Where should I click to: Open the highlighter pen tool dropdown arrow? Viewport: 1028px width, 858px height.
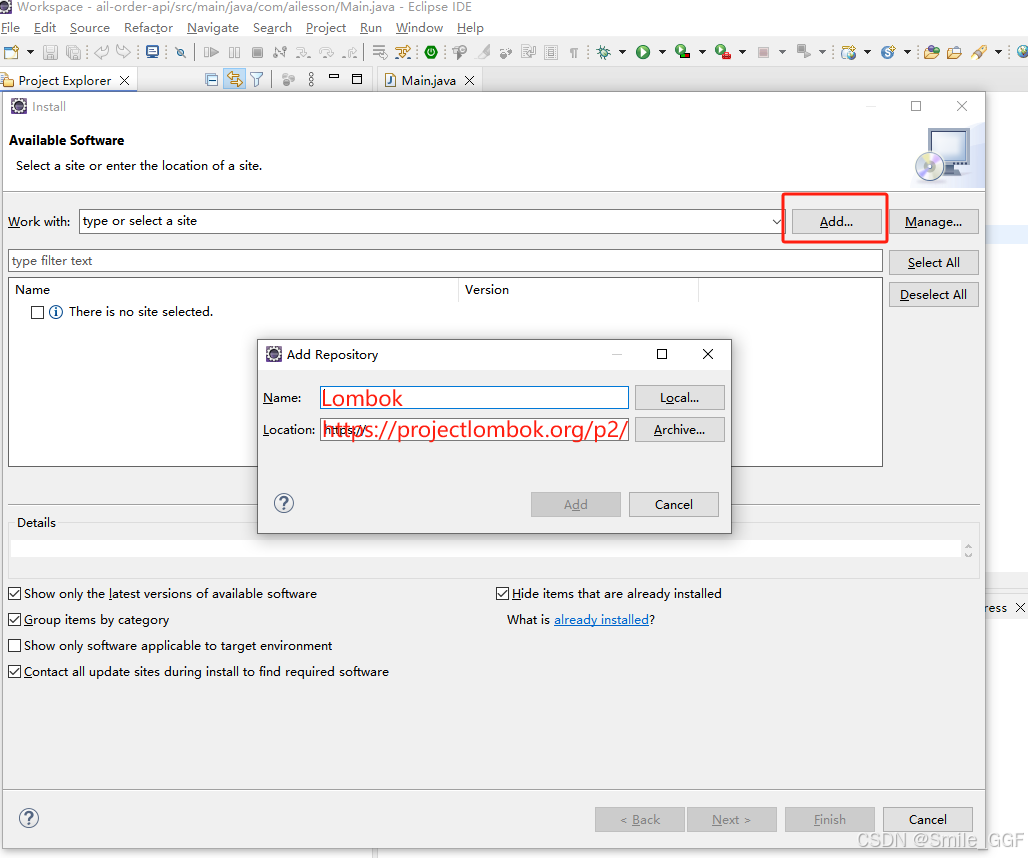point(998,52)
